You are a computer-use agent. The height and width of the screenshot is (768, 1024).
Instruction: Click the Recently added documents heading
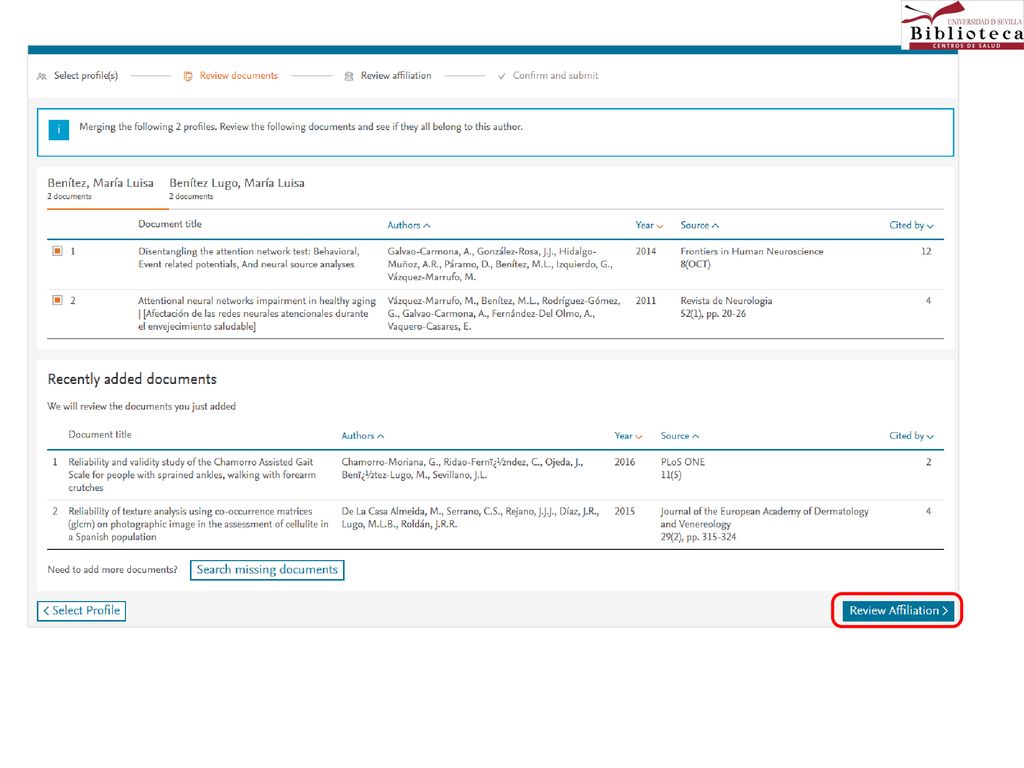pos(132,379)
